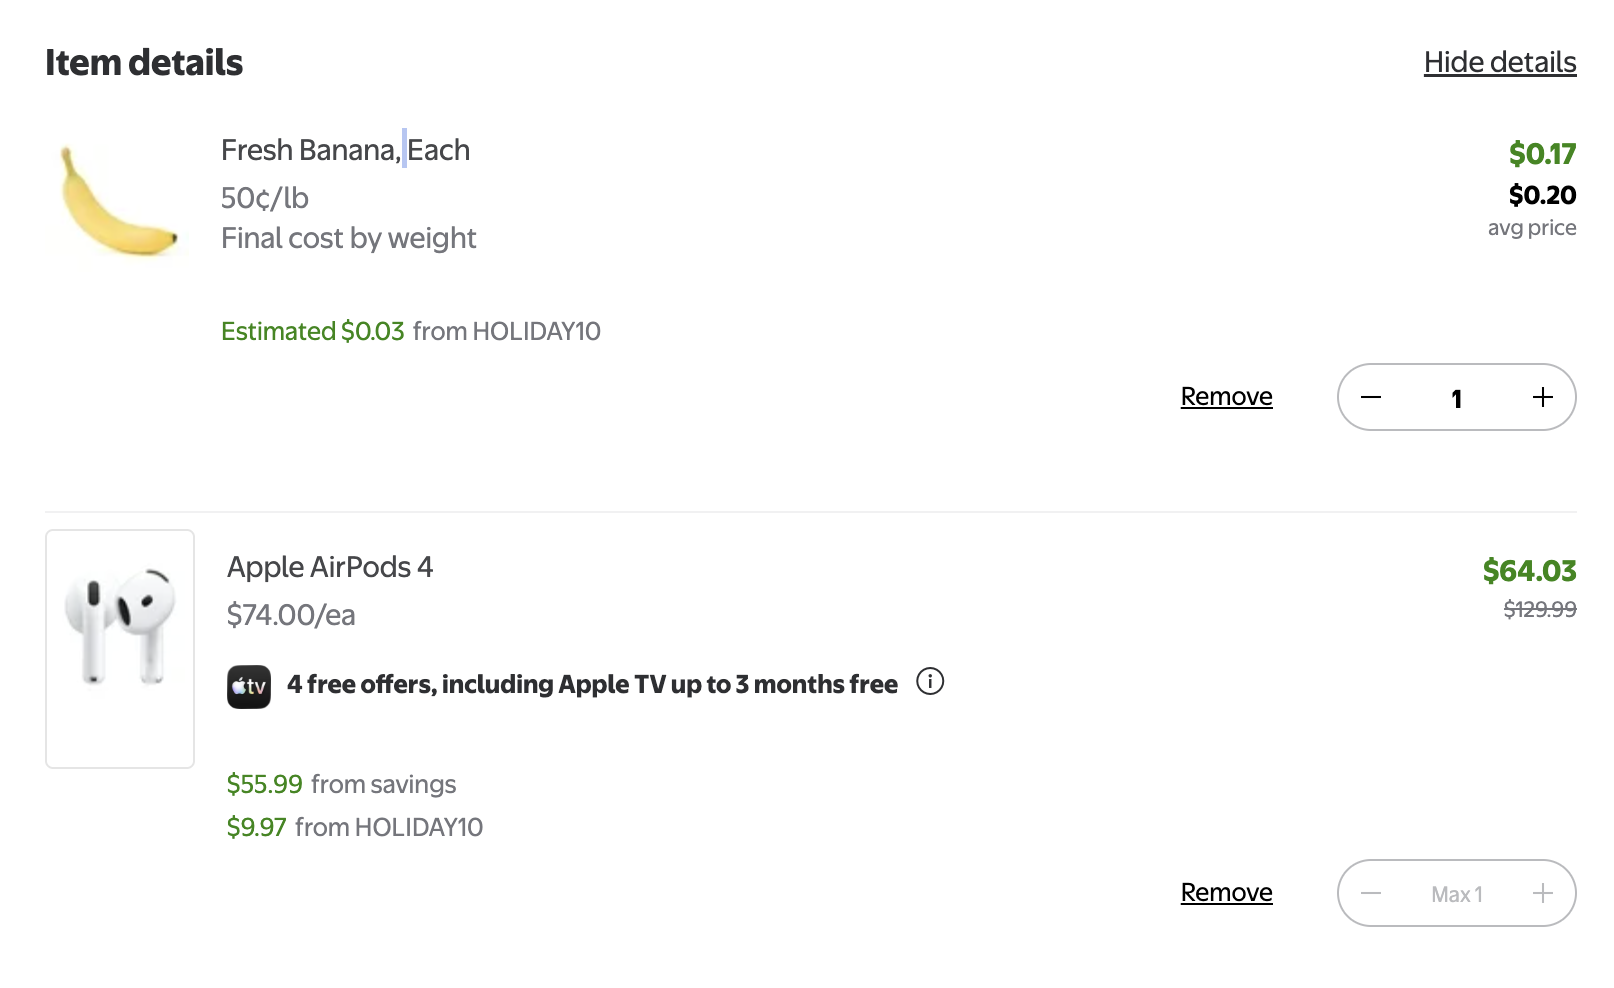Viewport: 1614px width, 988px height.
Task: Click the Max 1 quantity label
Action: (x=1456, y=894)
